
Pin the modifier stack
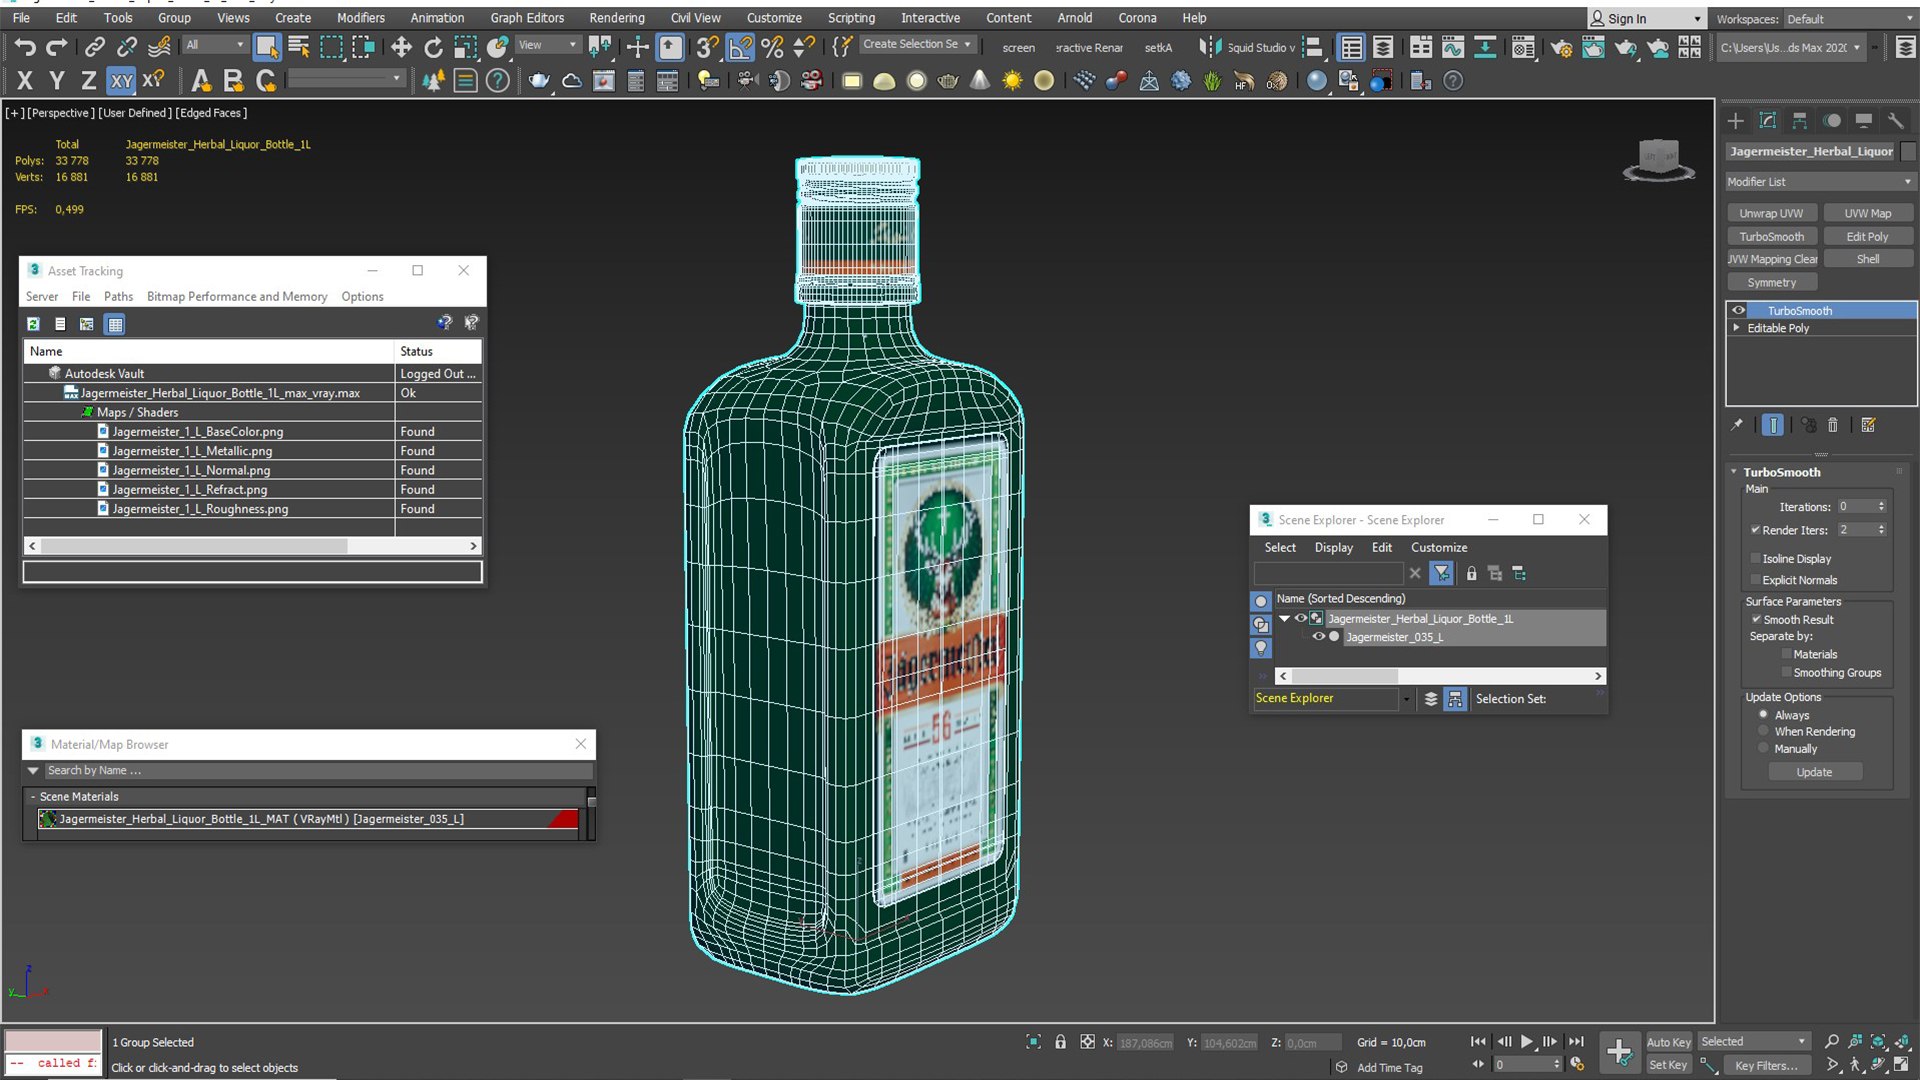1737,425
